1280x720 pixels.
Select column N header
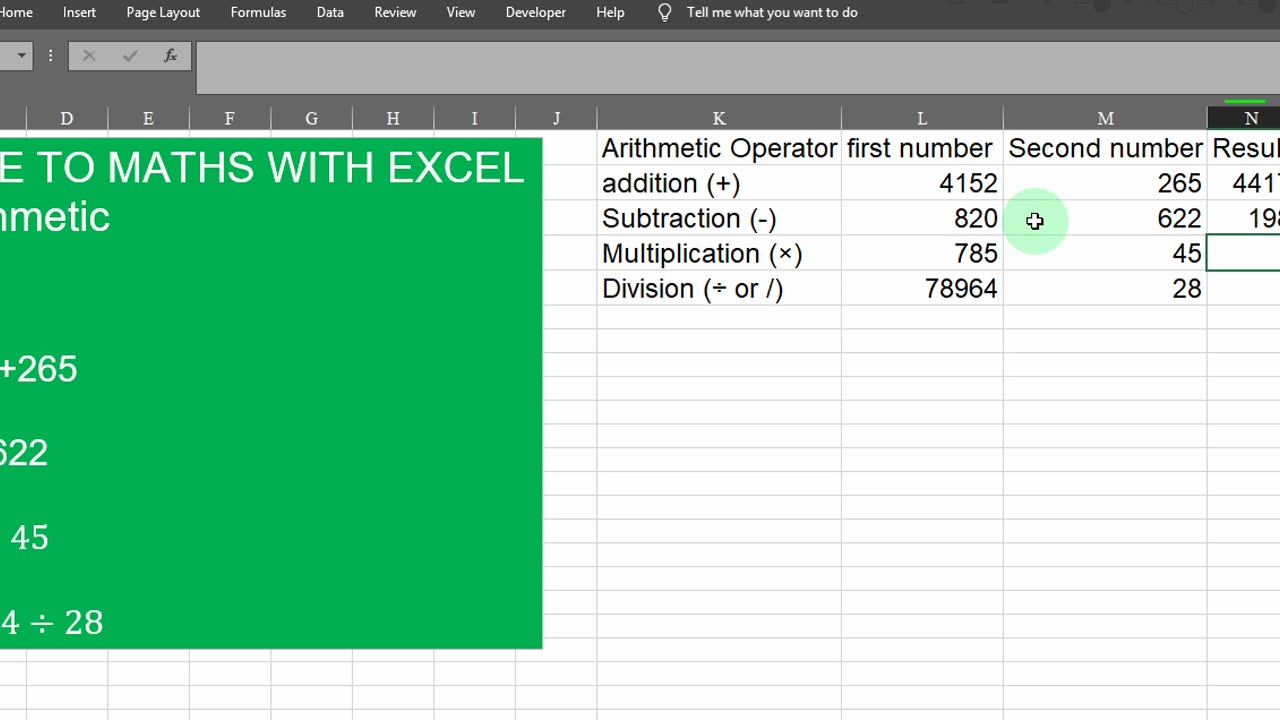click(x=1244, y=119)
